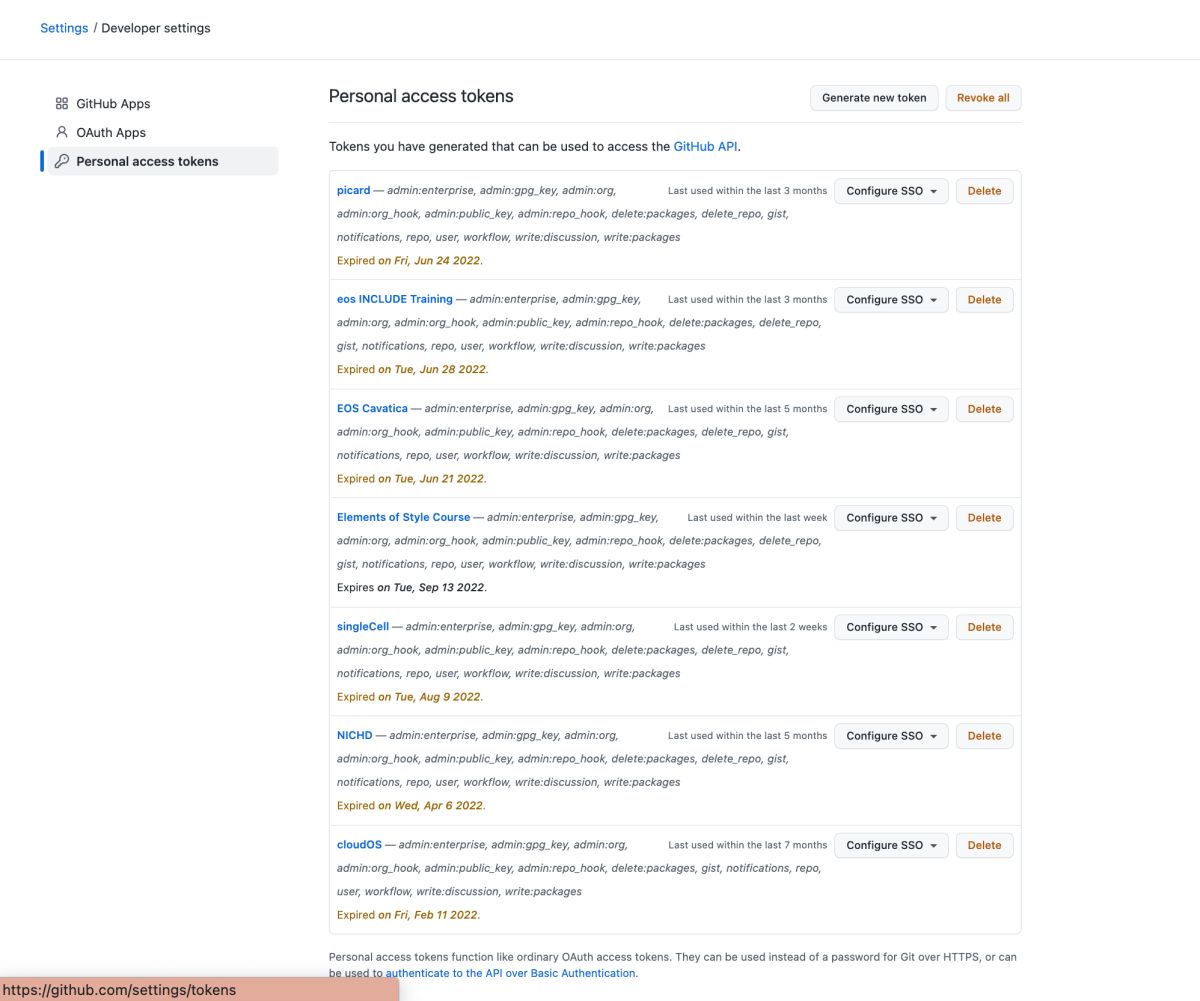
Task: Delete the cloudOS token
Action: [984, 845]
